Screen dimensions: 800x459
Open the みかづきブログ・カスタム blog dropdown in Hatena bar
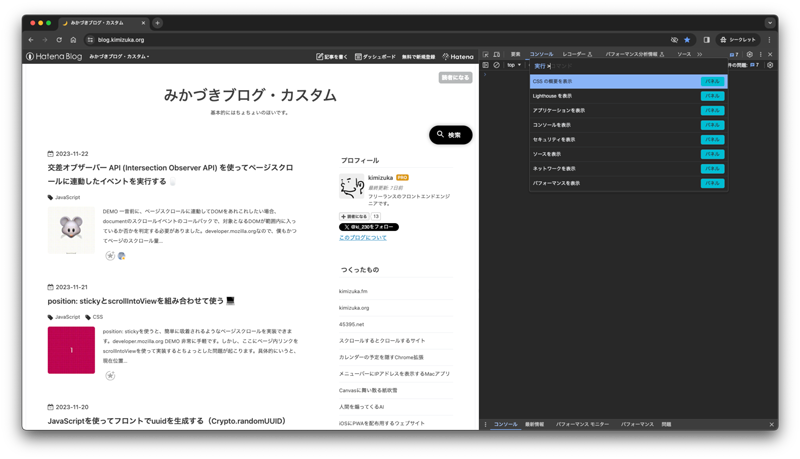tap(119, 57)
